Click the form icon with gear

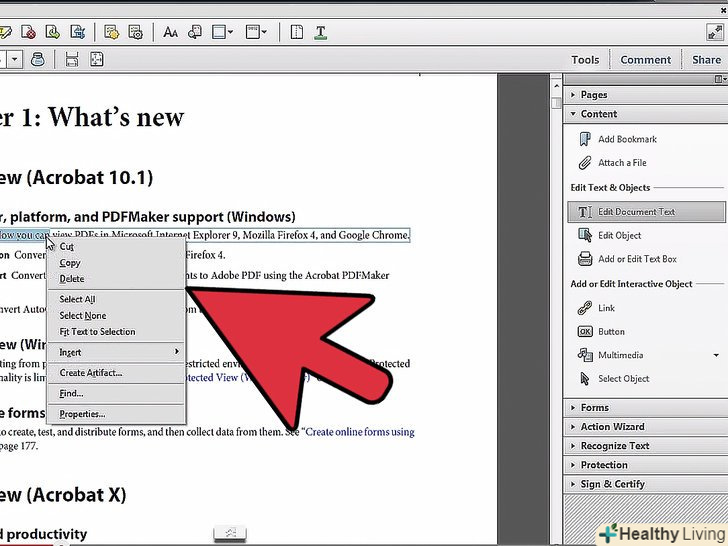[136, 32]
